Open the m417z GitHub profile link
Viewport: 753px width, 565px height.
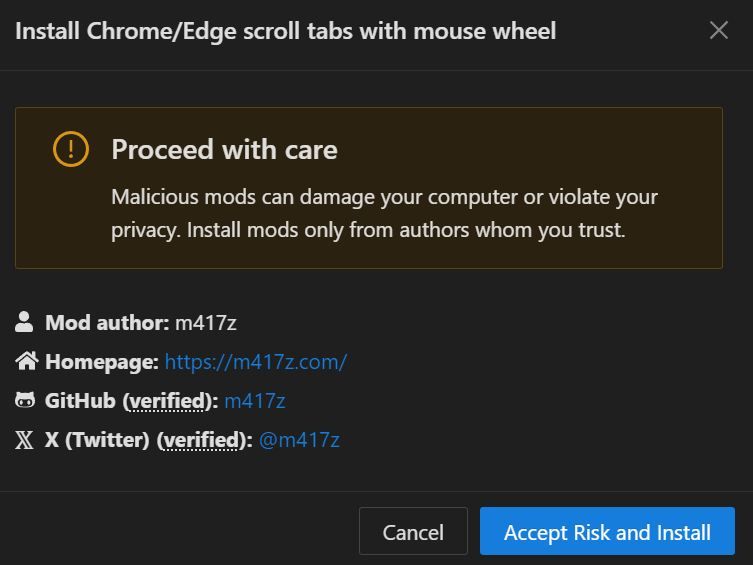coord(255,400)
